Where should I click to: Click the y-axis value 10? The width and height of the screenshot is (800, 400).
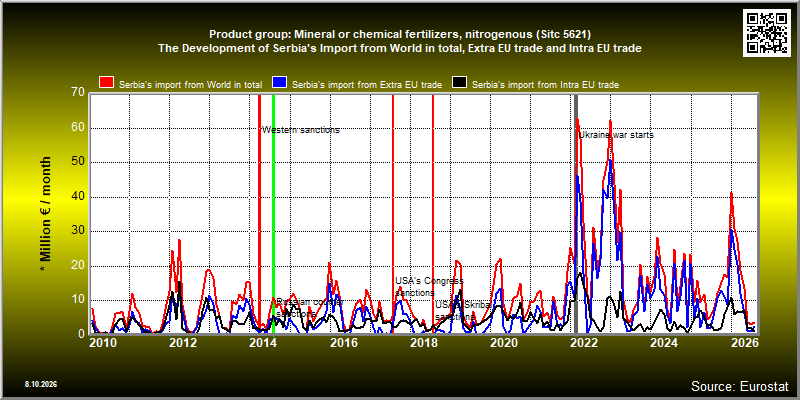78,301
